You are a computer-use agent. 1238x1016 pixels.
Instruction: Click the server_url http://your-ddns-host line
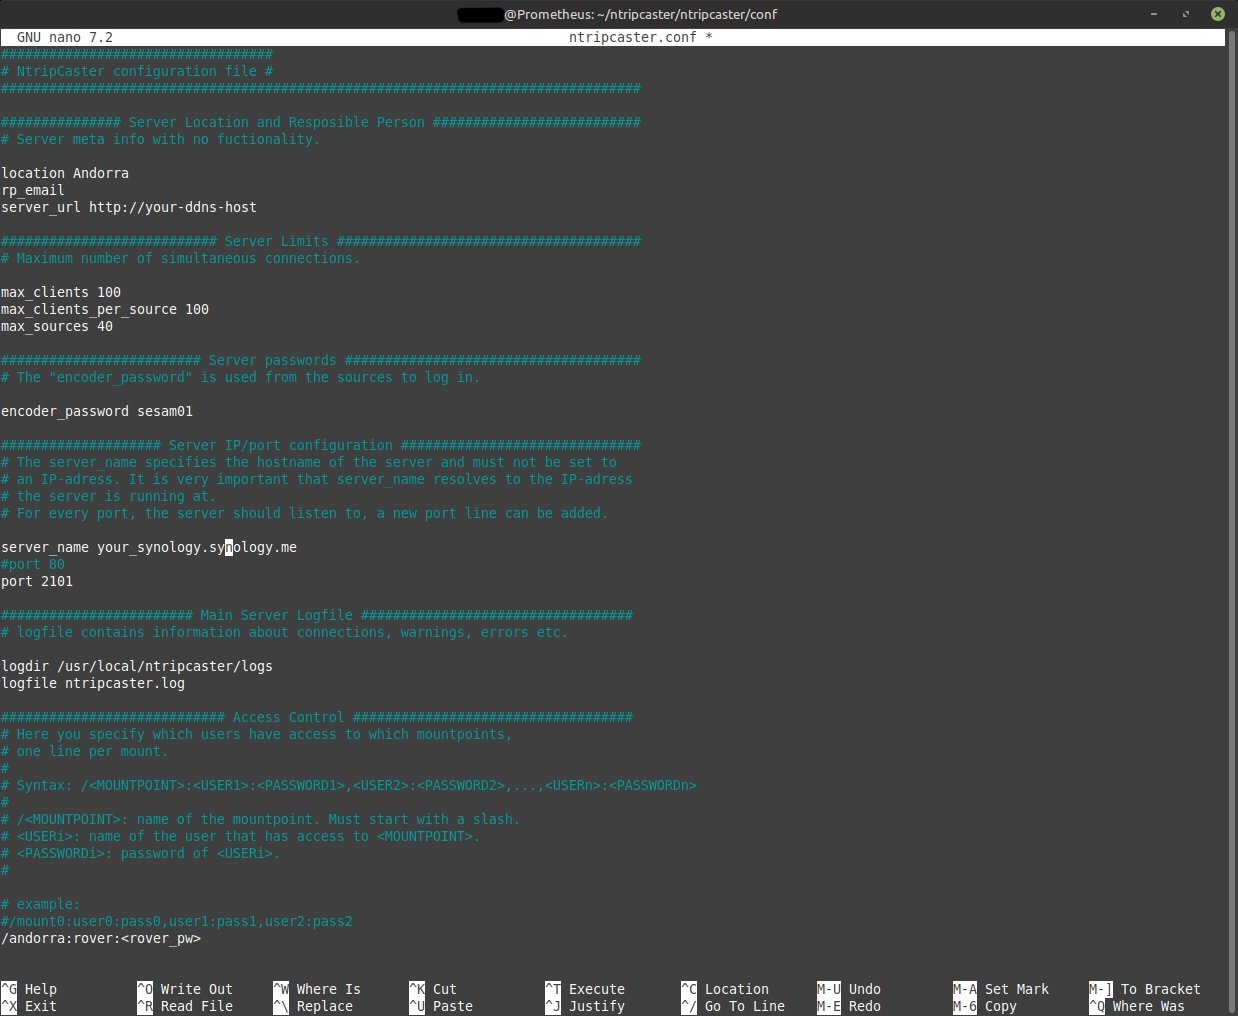point(129,207)
